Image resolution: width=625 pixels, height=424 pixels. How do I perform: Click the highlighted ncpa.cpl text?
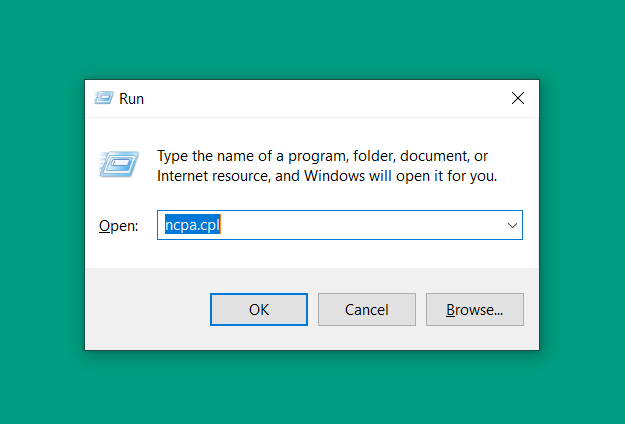coord(193,225)
